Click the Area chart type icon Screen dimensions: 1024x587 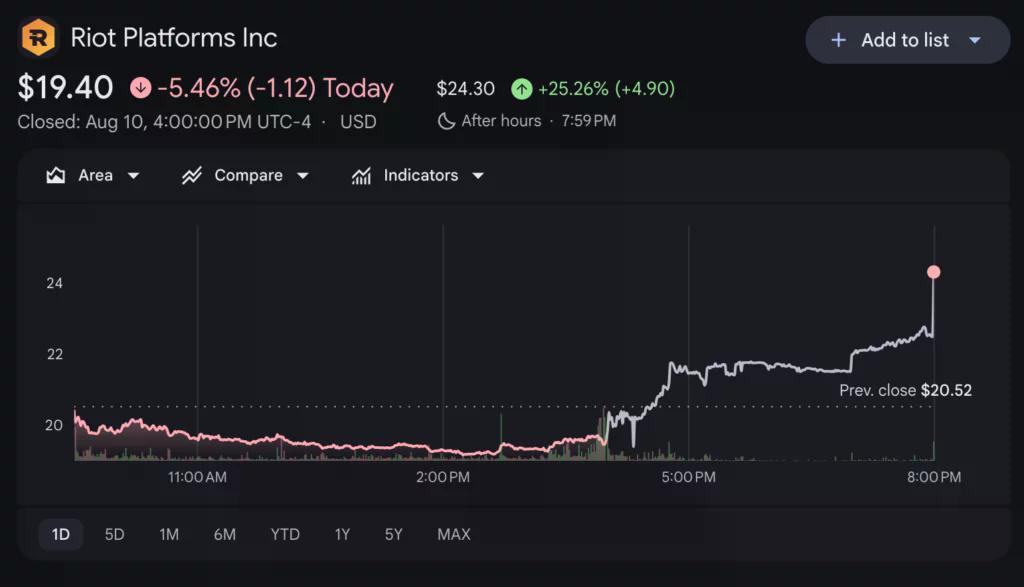pos(56,175)
